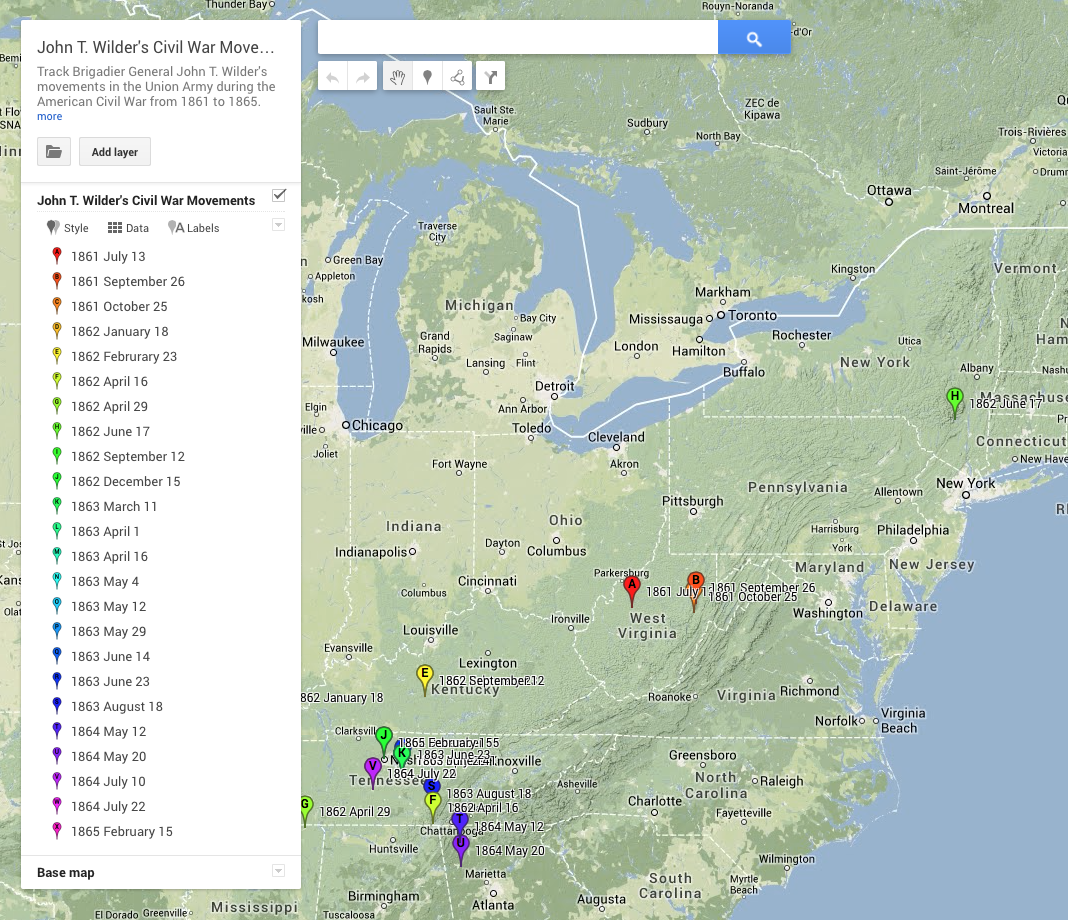Click the redo arrow button

click(363, 77)
